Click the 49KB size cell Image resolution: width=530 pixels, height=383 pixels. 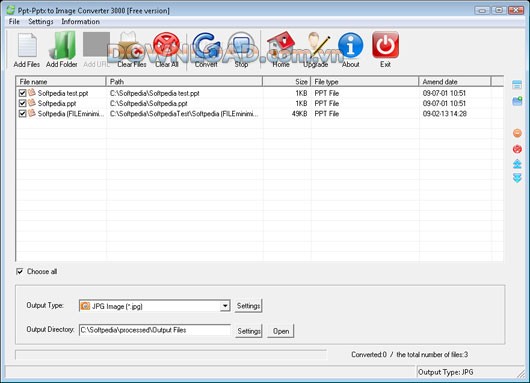click(x=299, y=114)
